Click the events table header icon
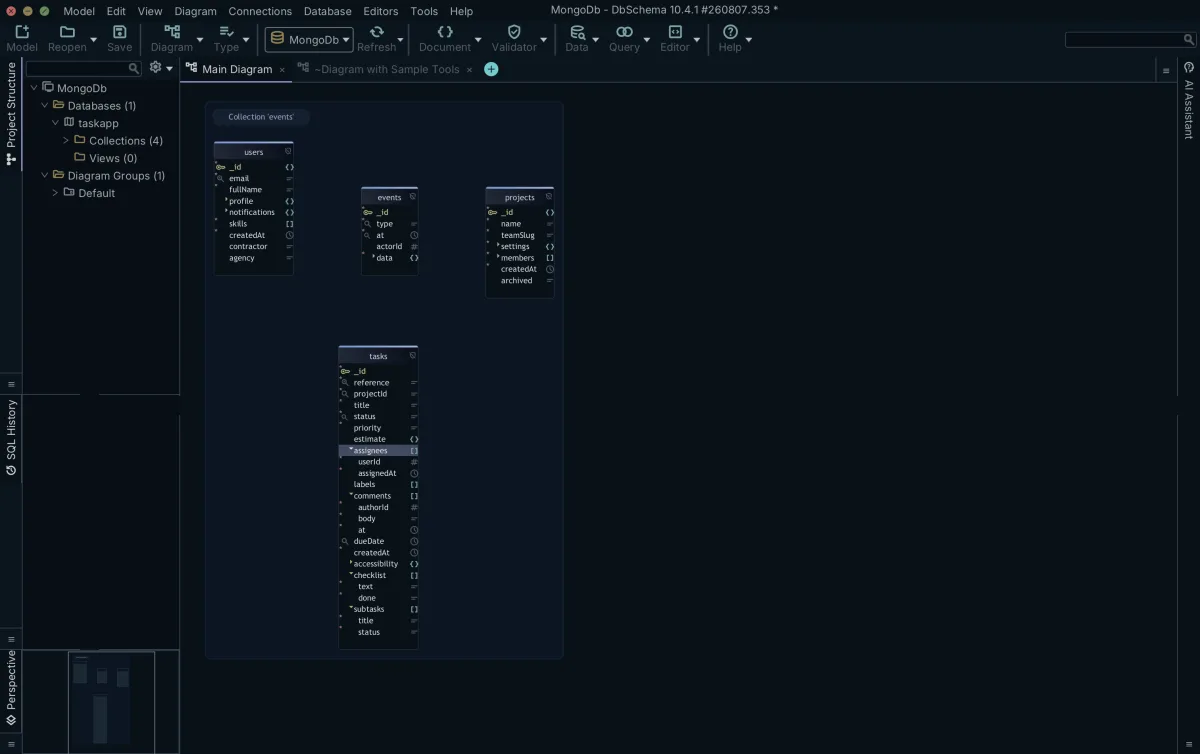 click(413, 197)
